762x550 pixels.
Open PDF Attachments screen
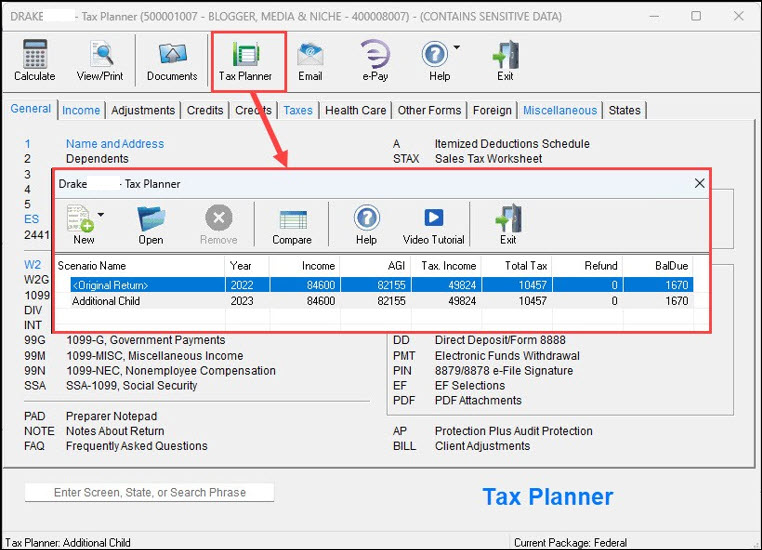[x=478, y=401]
